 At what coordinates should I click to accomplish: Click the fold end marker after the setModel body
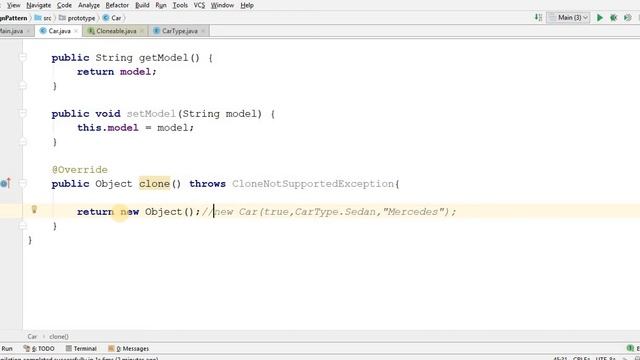click(x=23, y=142)
